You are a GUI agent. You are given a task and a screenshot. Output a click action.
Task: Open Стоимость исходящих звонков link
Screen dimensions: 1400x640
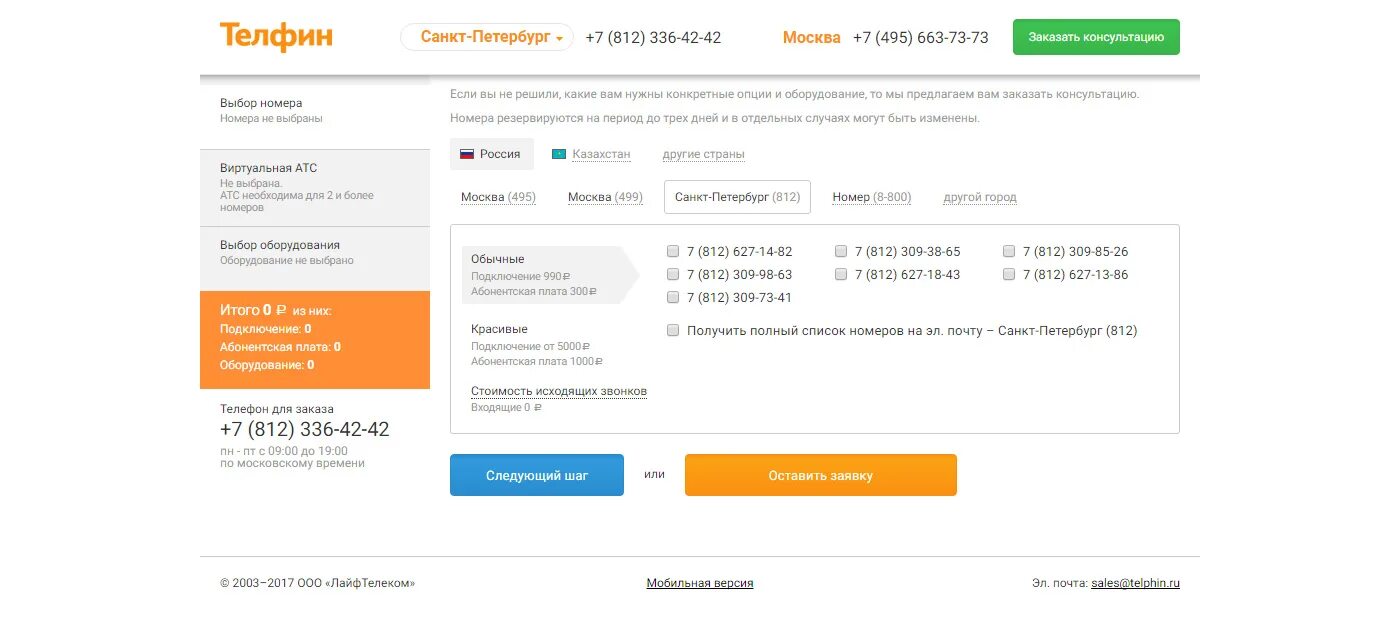[x=559, y=391]
